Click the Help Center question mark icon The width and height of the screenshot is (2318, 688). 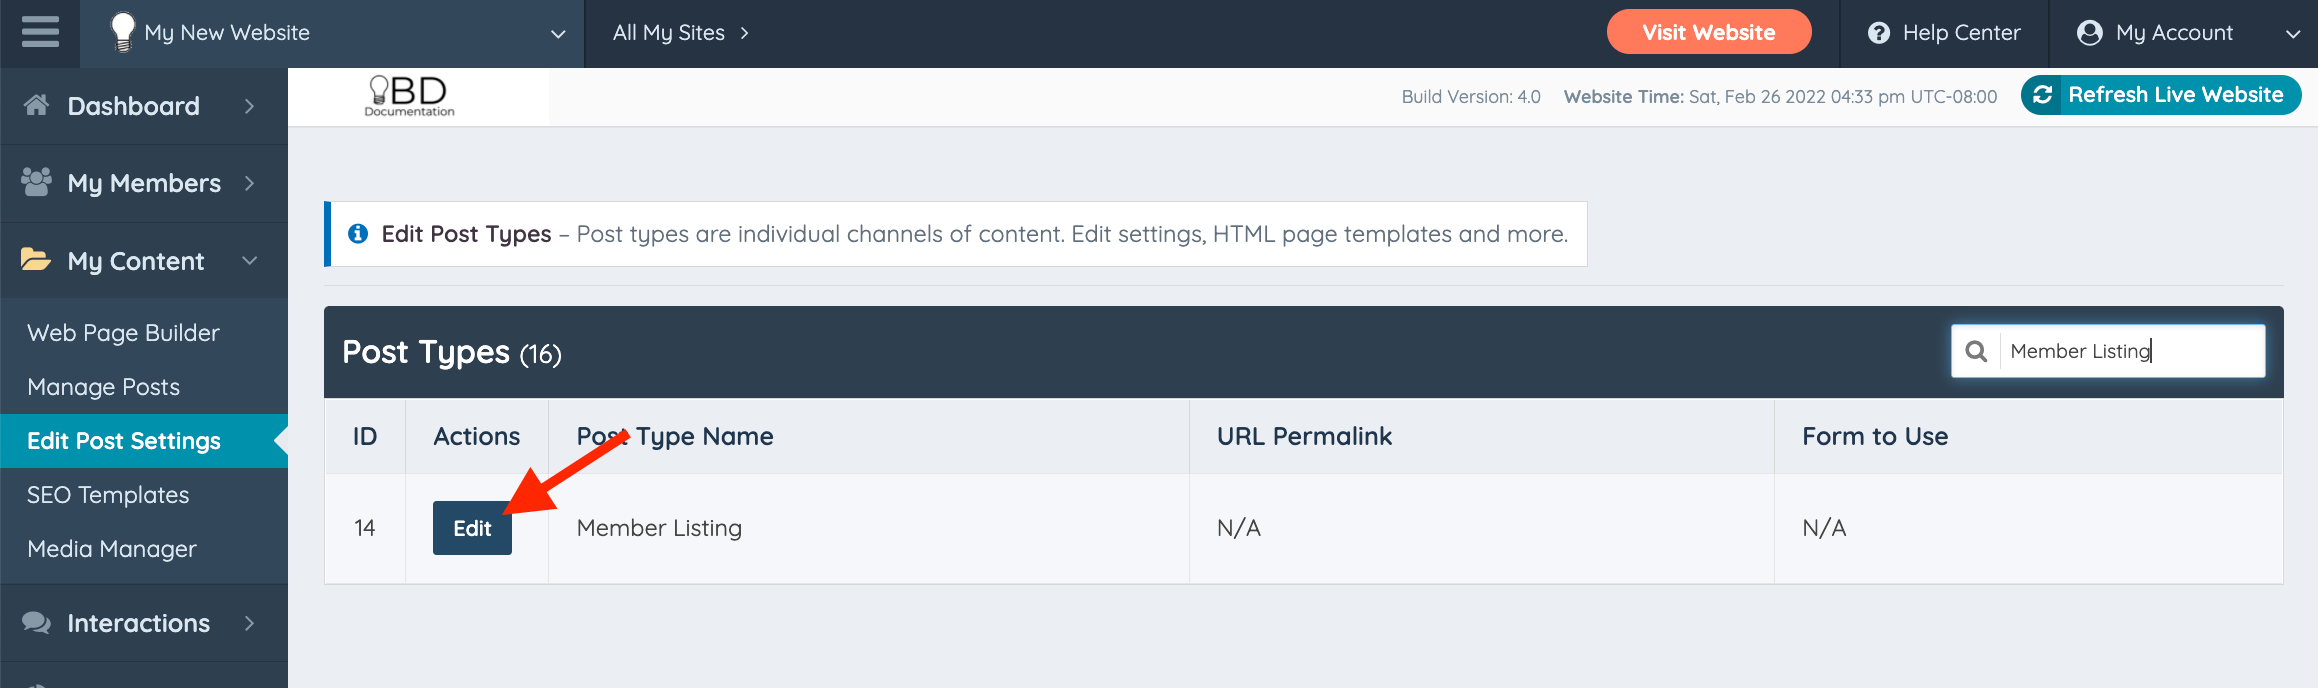(1879, 33)
